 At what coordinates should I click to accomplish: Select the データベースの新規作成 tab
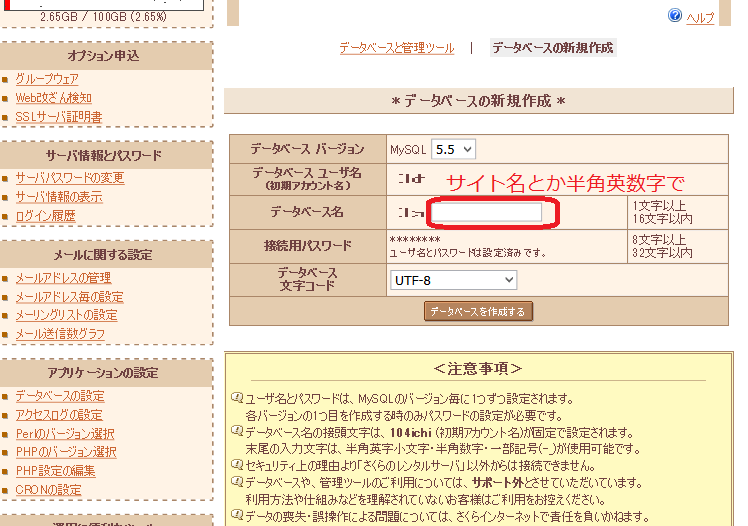pos(552,48)
